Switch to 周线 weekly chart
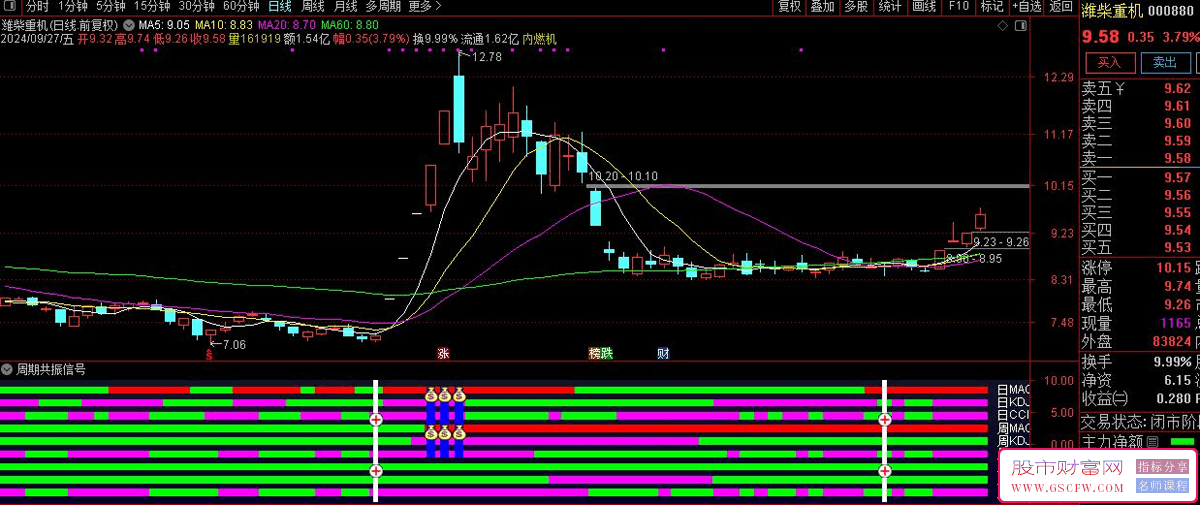 pyautogui.click(x=313, y=7)
